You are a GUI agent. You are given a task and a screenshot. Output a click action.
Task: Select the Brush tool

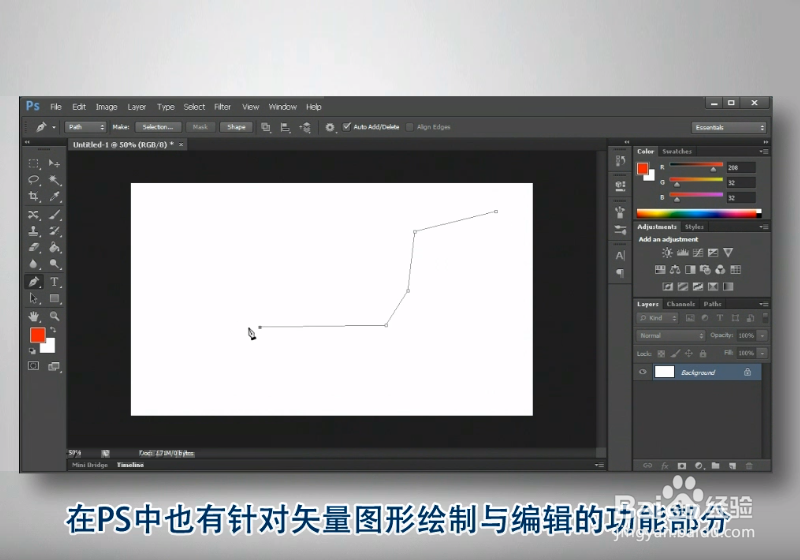coord(54,214)
